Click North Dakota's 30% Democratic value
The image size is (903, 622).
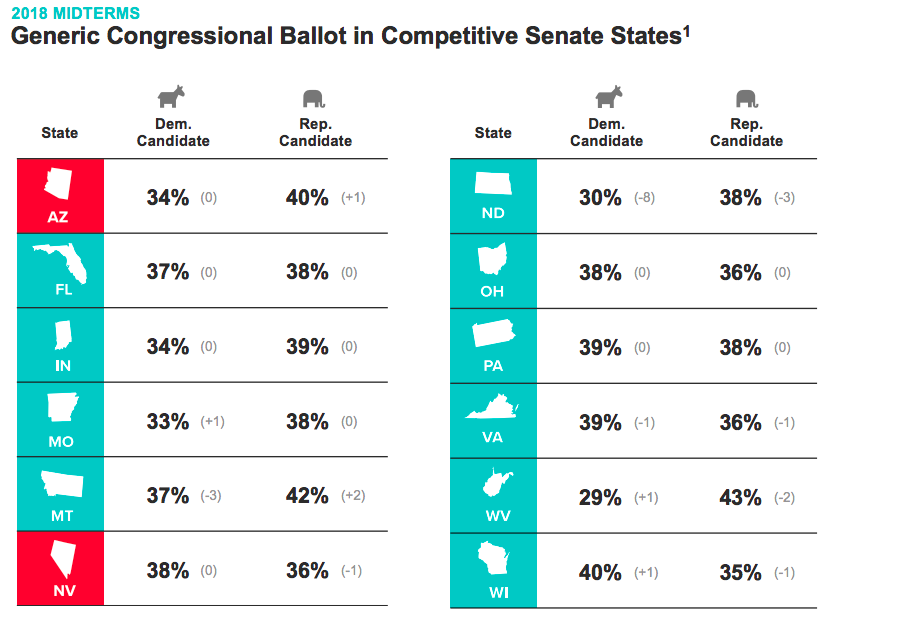coord(600,198)
